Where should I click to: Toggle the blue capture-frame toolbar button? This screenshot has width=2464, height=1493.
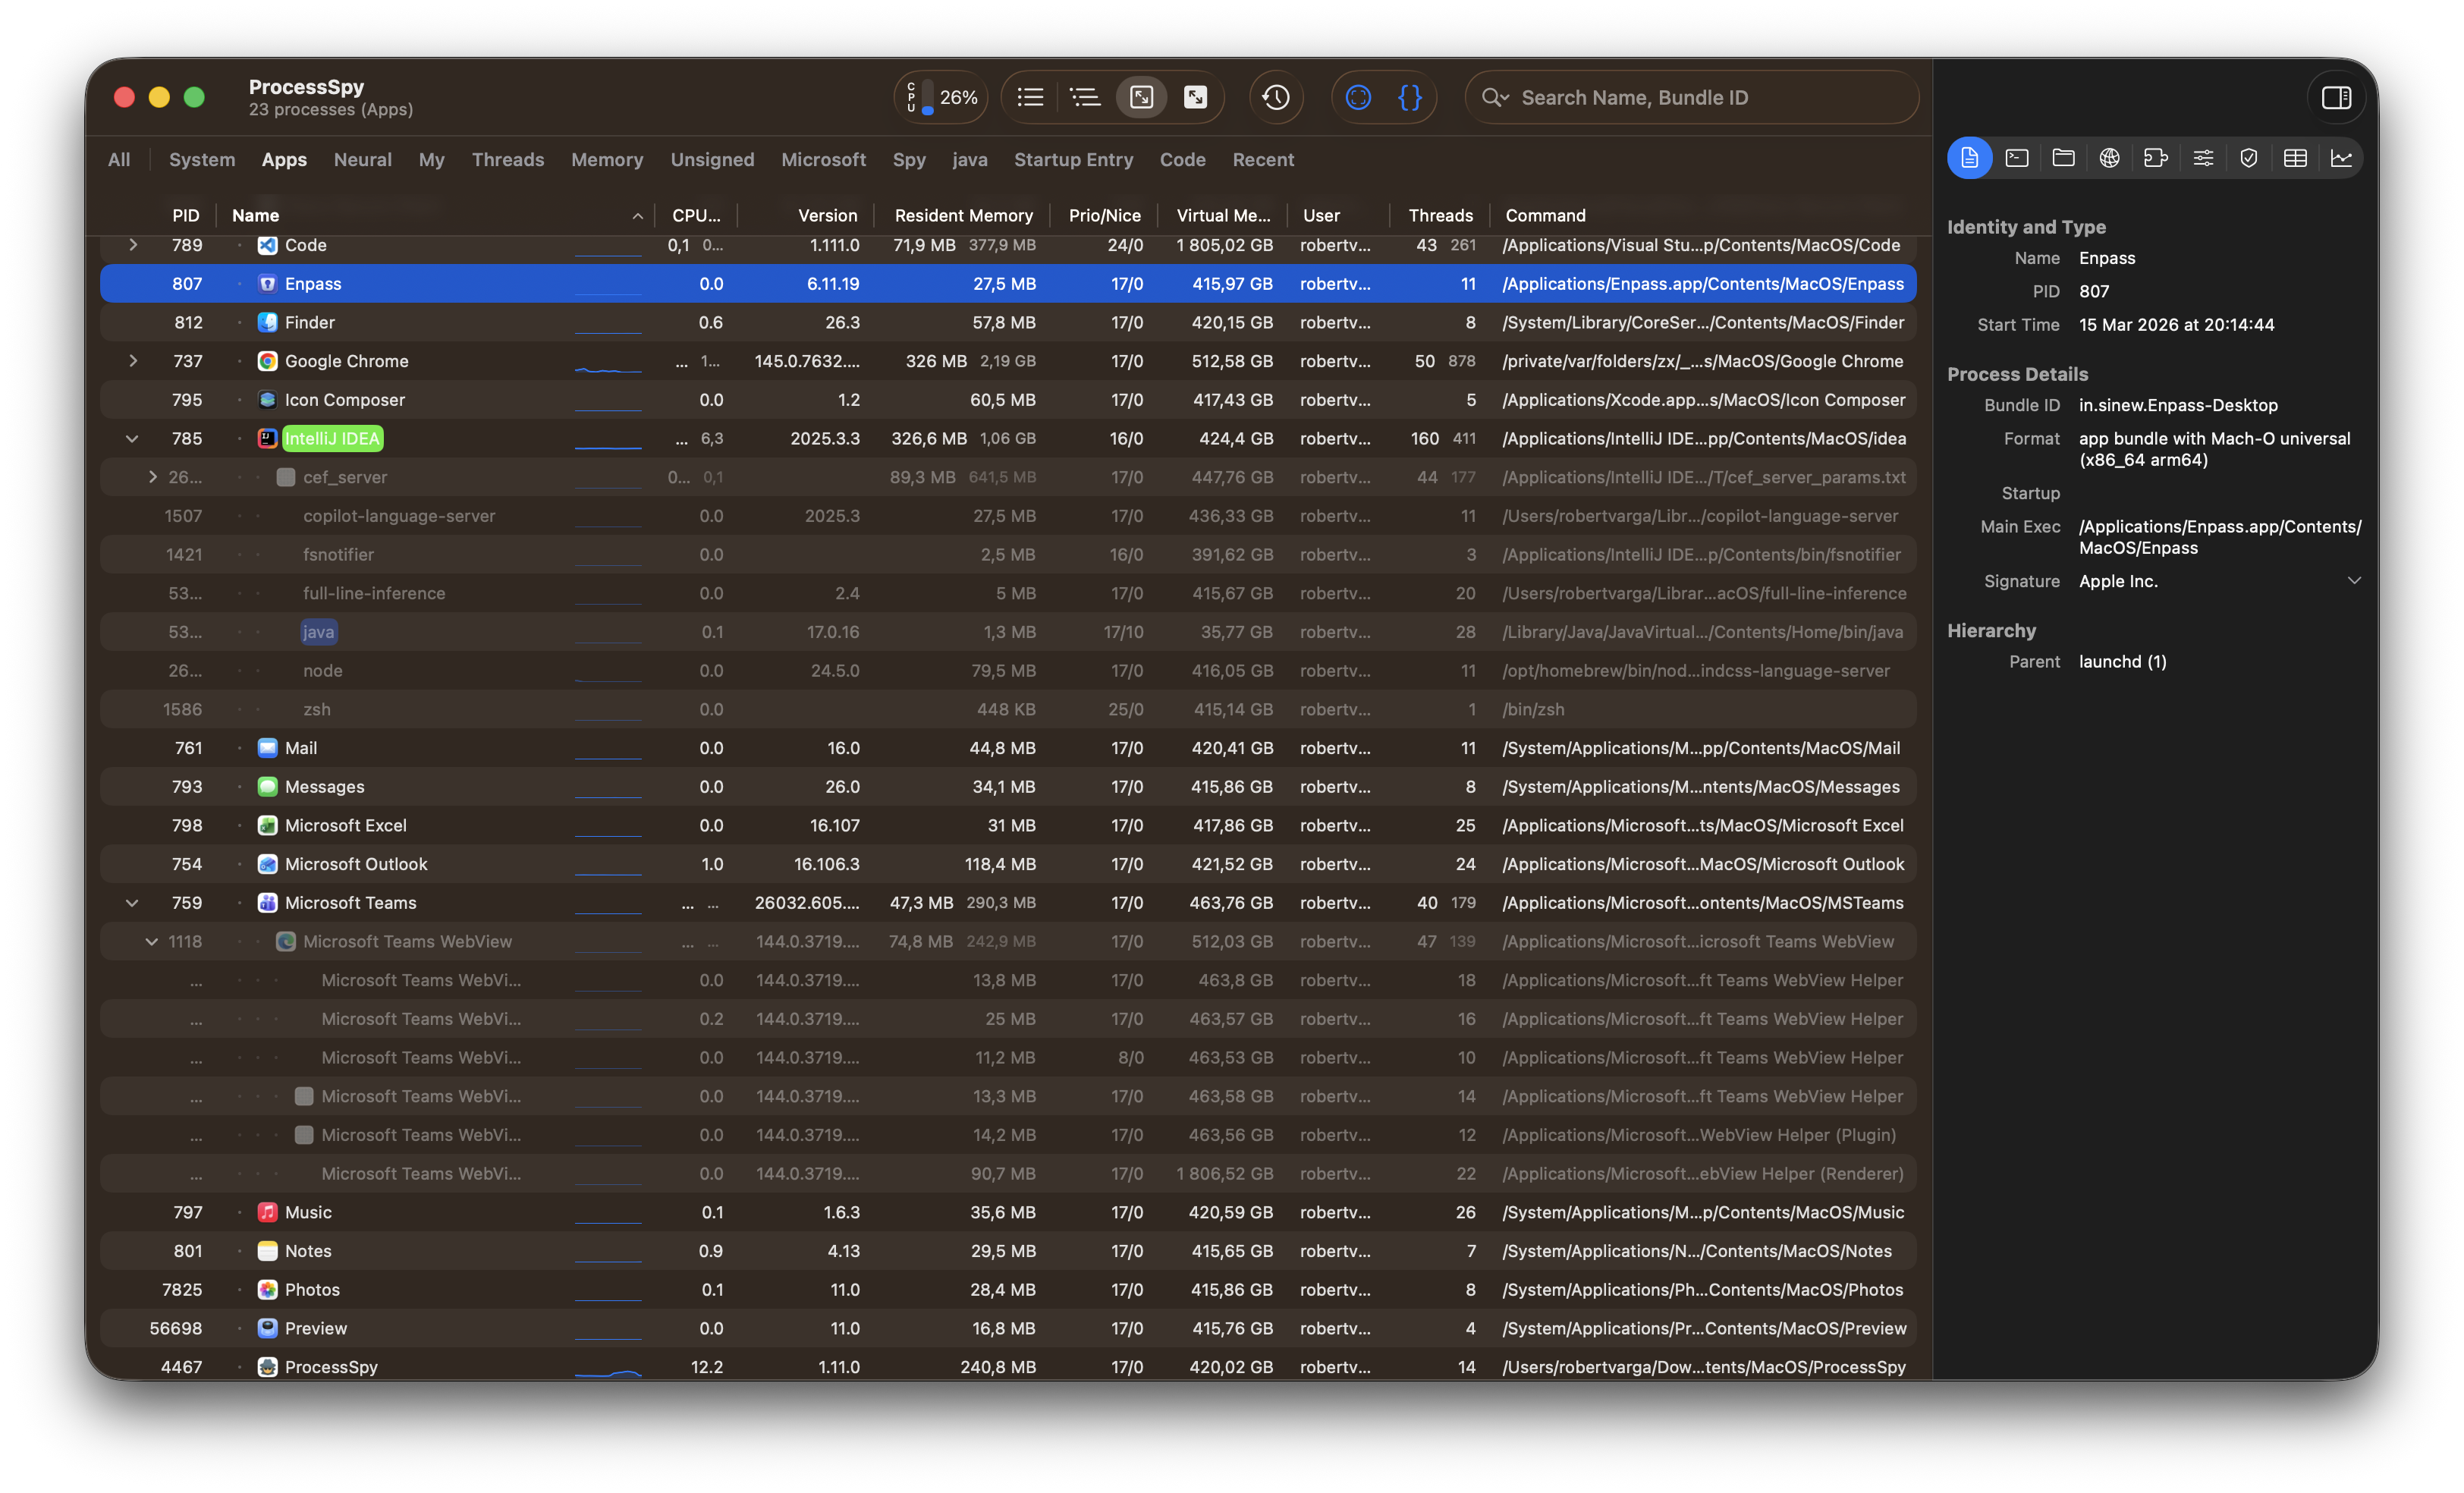tap(1358, 97)
